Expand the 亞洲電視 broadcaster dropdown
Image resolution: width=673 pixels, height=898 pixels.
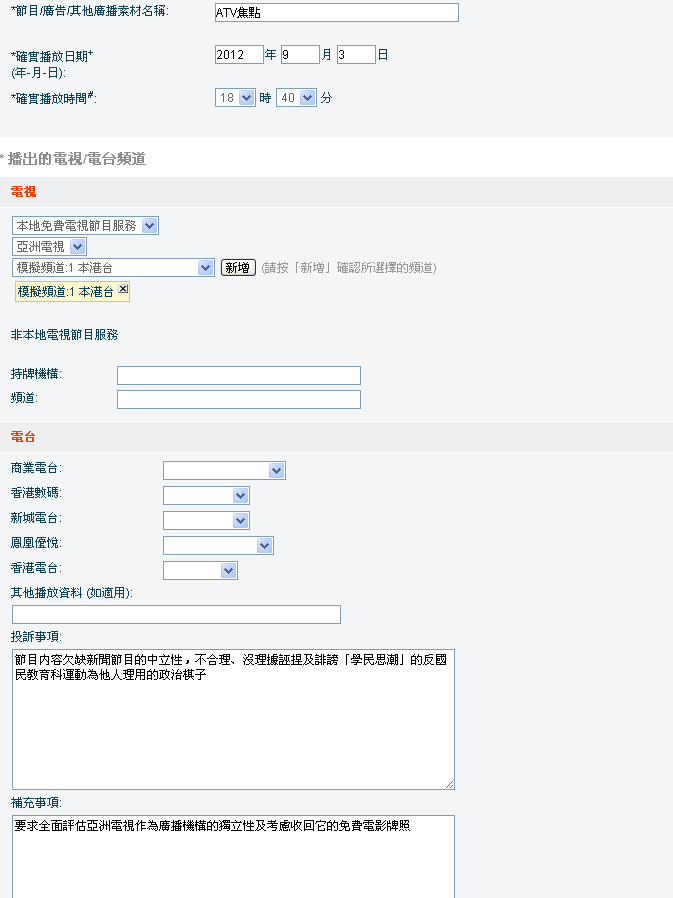(x=50, y=246)
